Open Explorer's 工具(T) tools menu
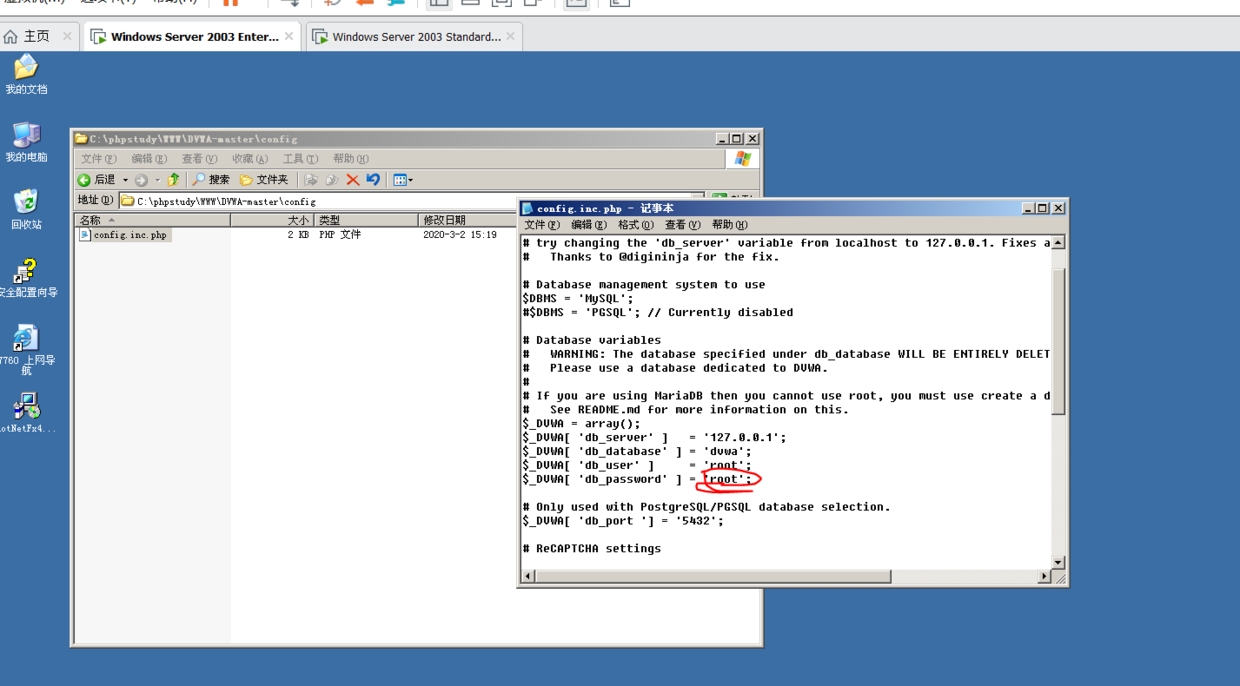This screenshot has width=1240, height=686. (300, 159)
